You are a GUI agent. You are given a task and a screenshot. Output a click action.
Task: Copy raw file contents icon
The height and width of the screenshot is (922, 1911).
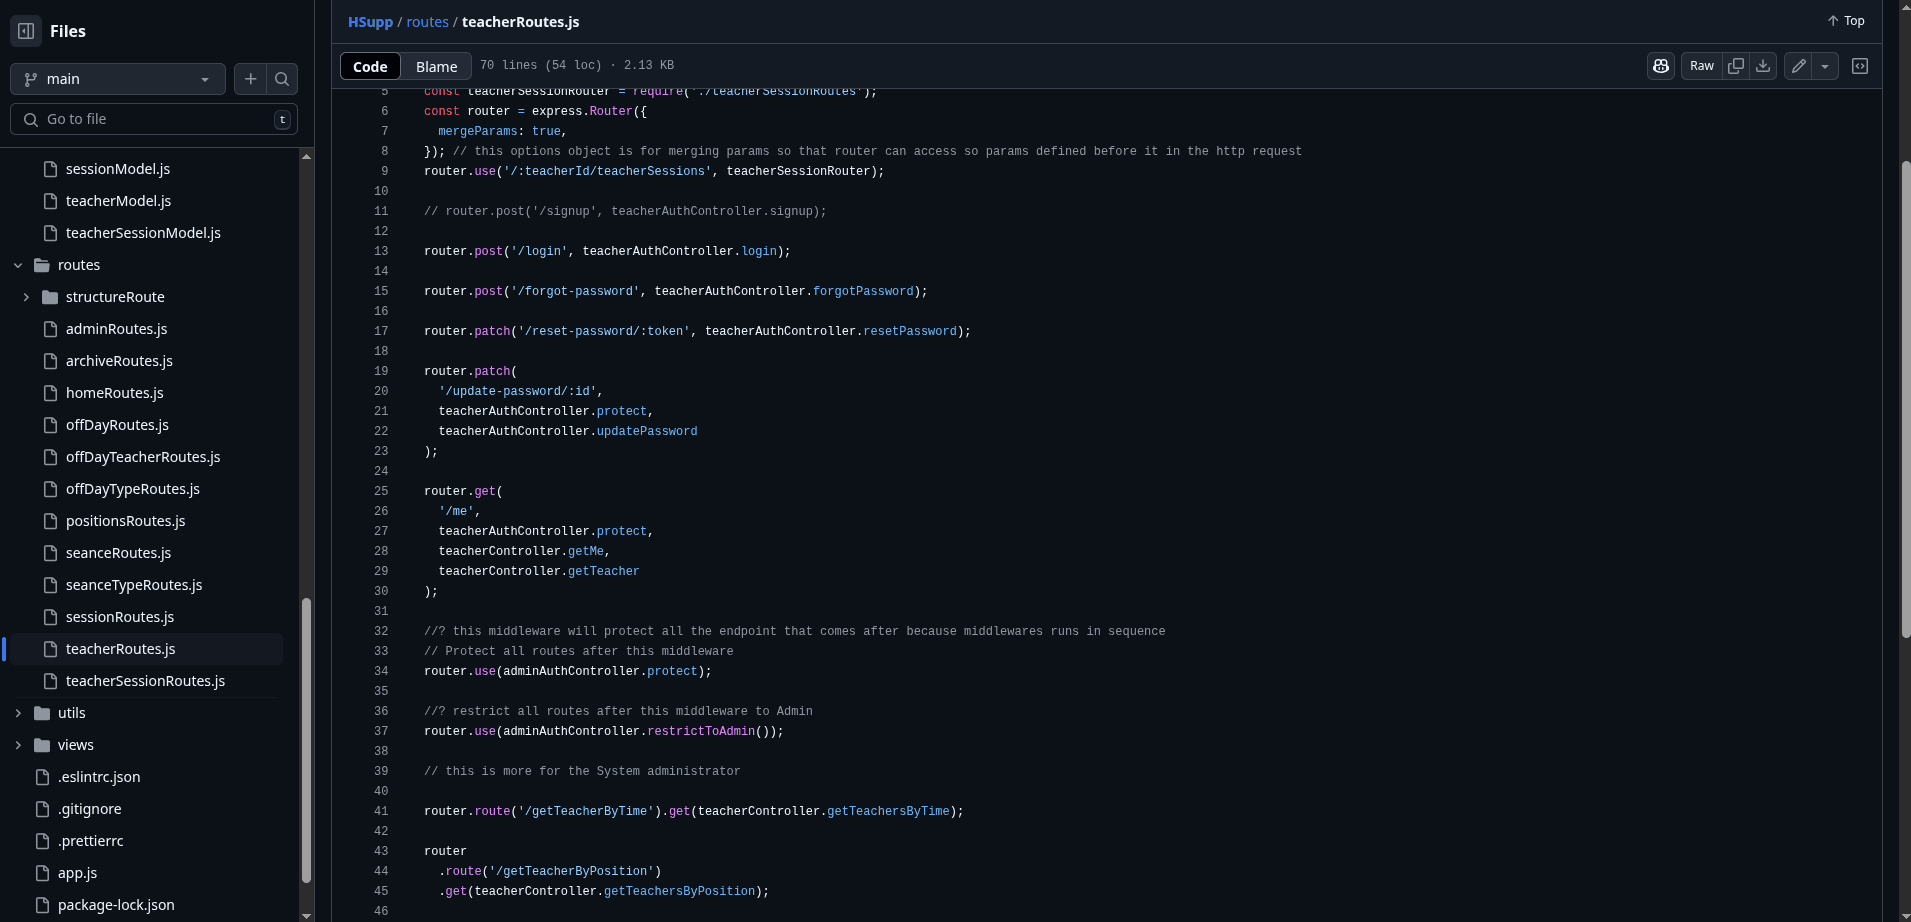coord(1736,66)
